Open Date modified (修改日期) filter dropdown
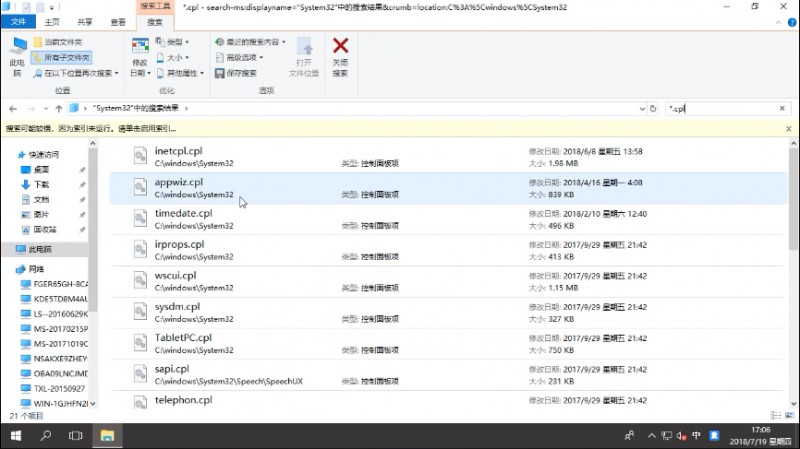This screenshot has height=449, width=800. tap(140, 57)
